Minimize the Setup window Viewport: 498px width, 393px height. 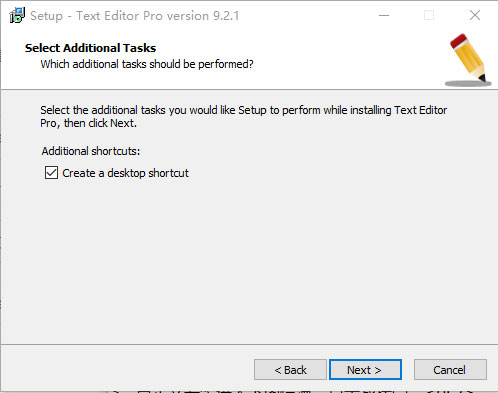pos(384,15)
